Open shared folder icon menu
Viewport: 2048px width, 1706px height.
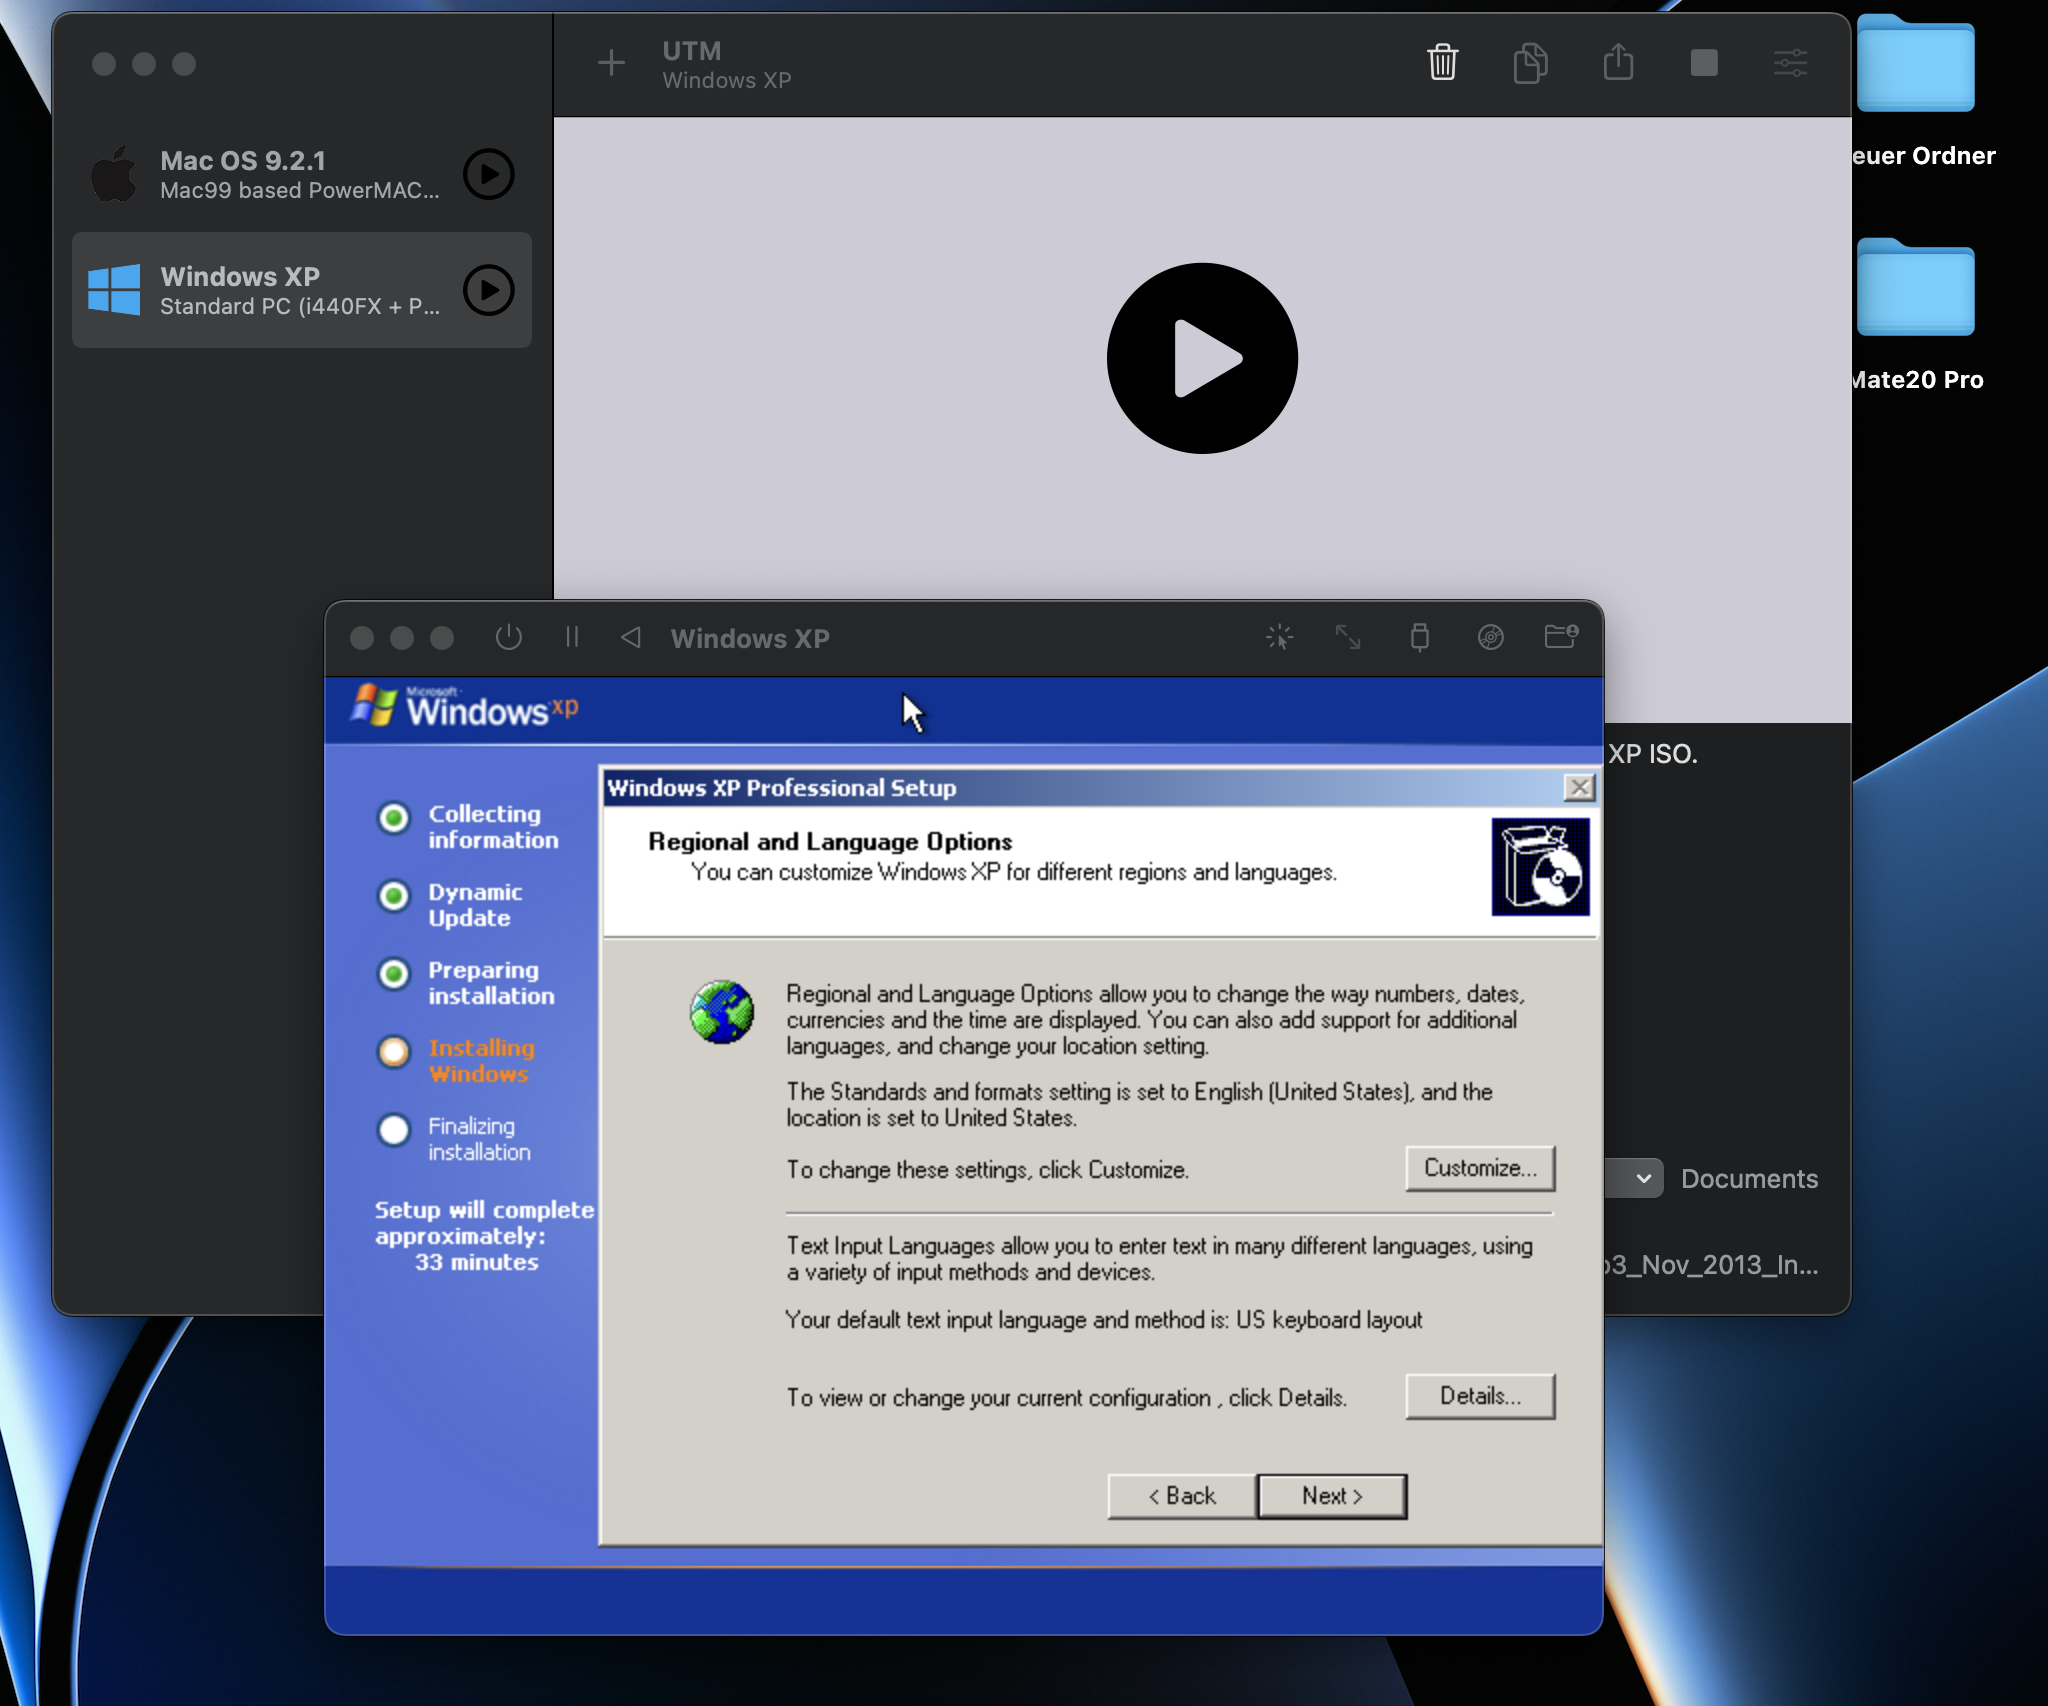coord(1560,637)
